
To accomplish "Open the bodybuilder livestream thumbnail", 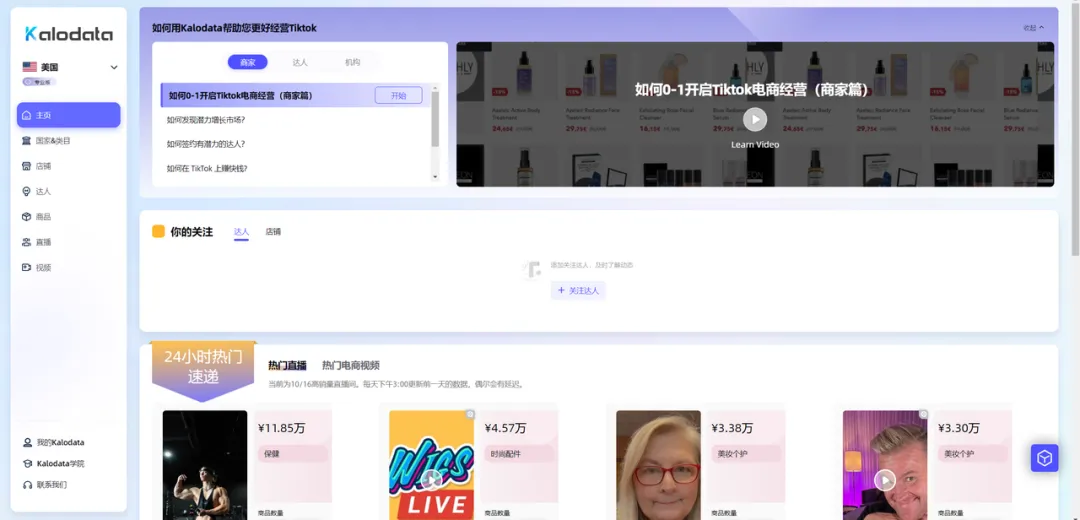I will [205, 465].
